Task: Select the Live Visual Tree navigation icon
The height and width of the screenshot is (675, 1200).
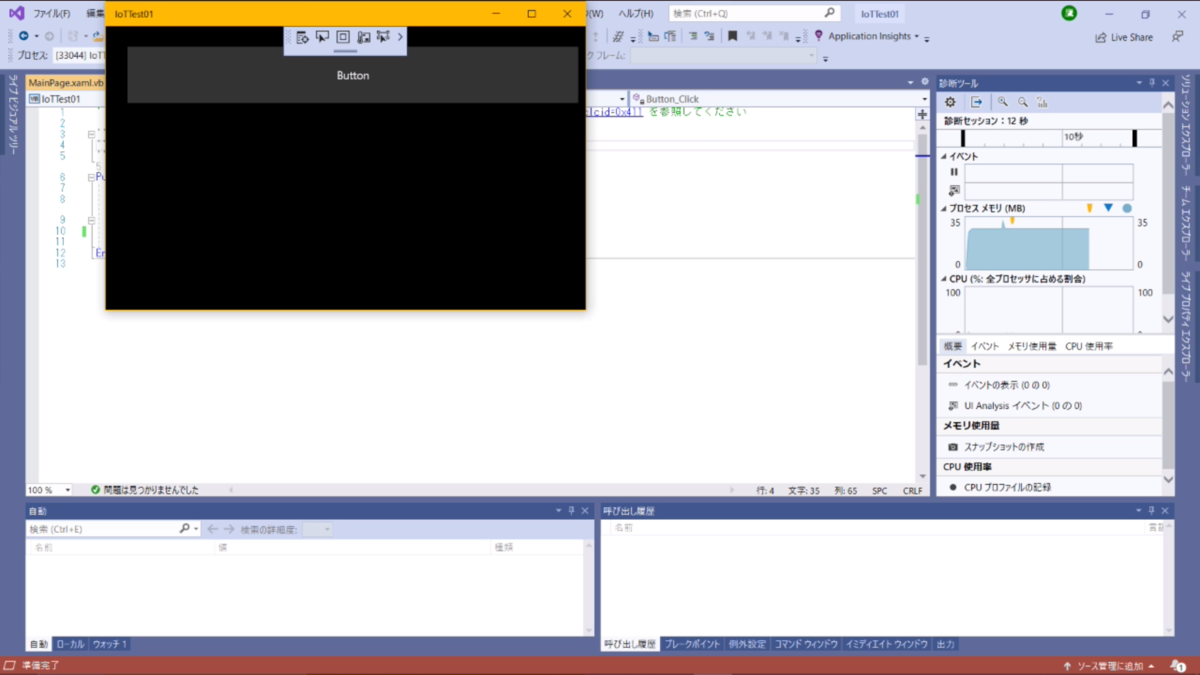Action: (x=302, y=37)
